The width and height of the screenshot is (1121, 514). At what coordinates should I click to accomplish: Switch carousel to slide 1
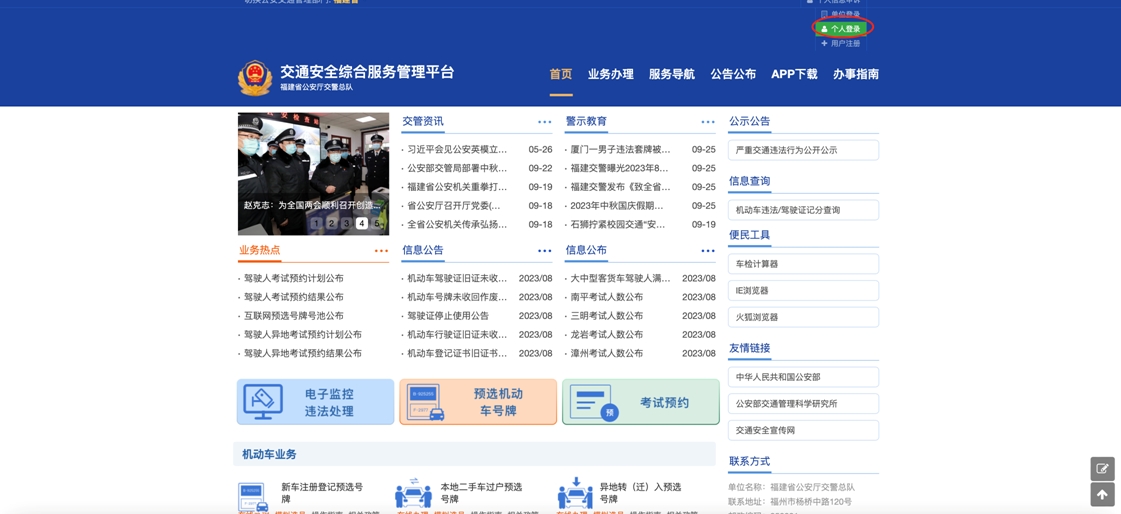(x=317, y=223)
